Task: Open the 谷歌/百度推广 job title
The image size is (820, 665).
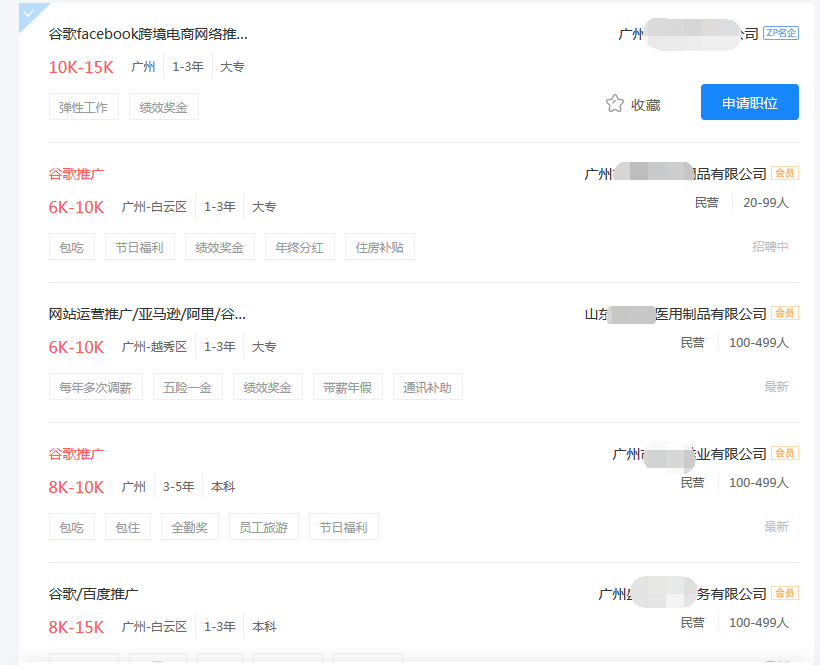Action: (93, 594)
